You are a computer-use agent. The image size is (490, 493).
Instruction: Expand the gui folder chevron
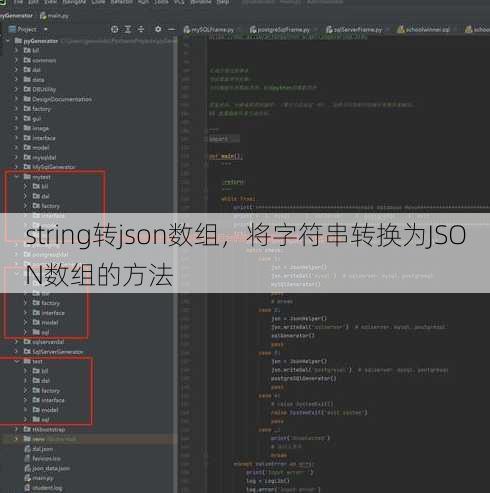click(16, 118)
